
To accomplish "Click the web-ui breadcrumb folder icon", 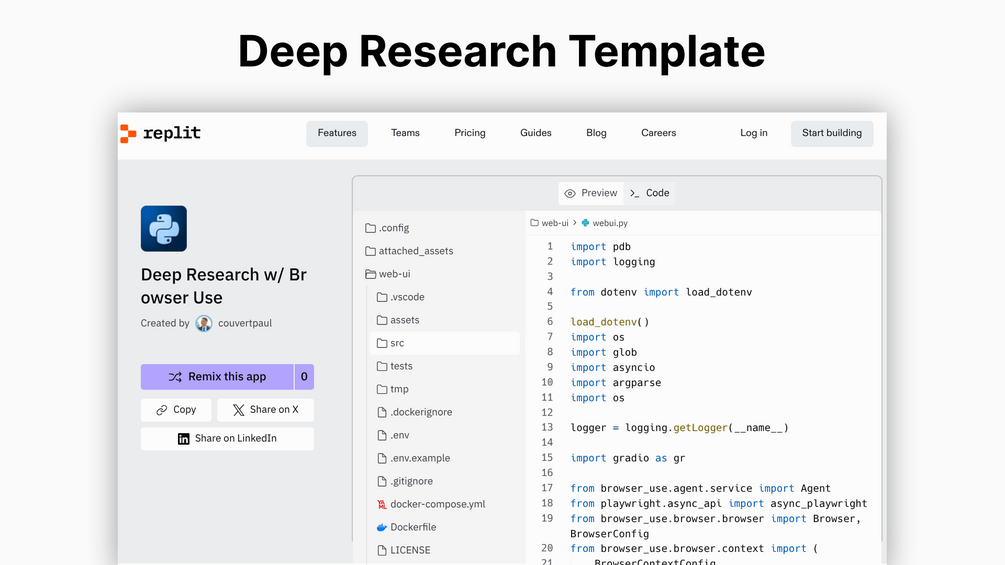I will click(x=535, y=223).
